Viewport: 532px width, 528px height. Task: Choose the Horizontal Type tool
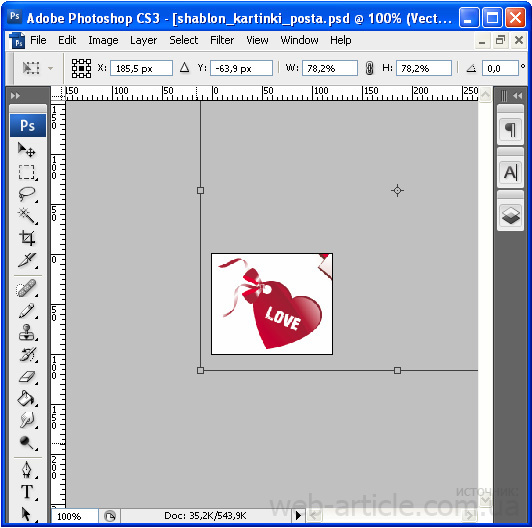(x=26, y=492)
